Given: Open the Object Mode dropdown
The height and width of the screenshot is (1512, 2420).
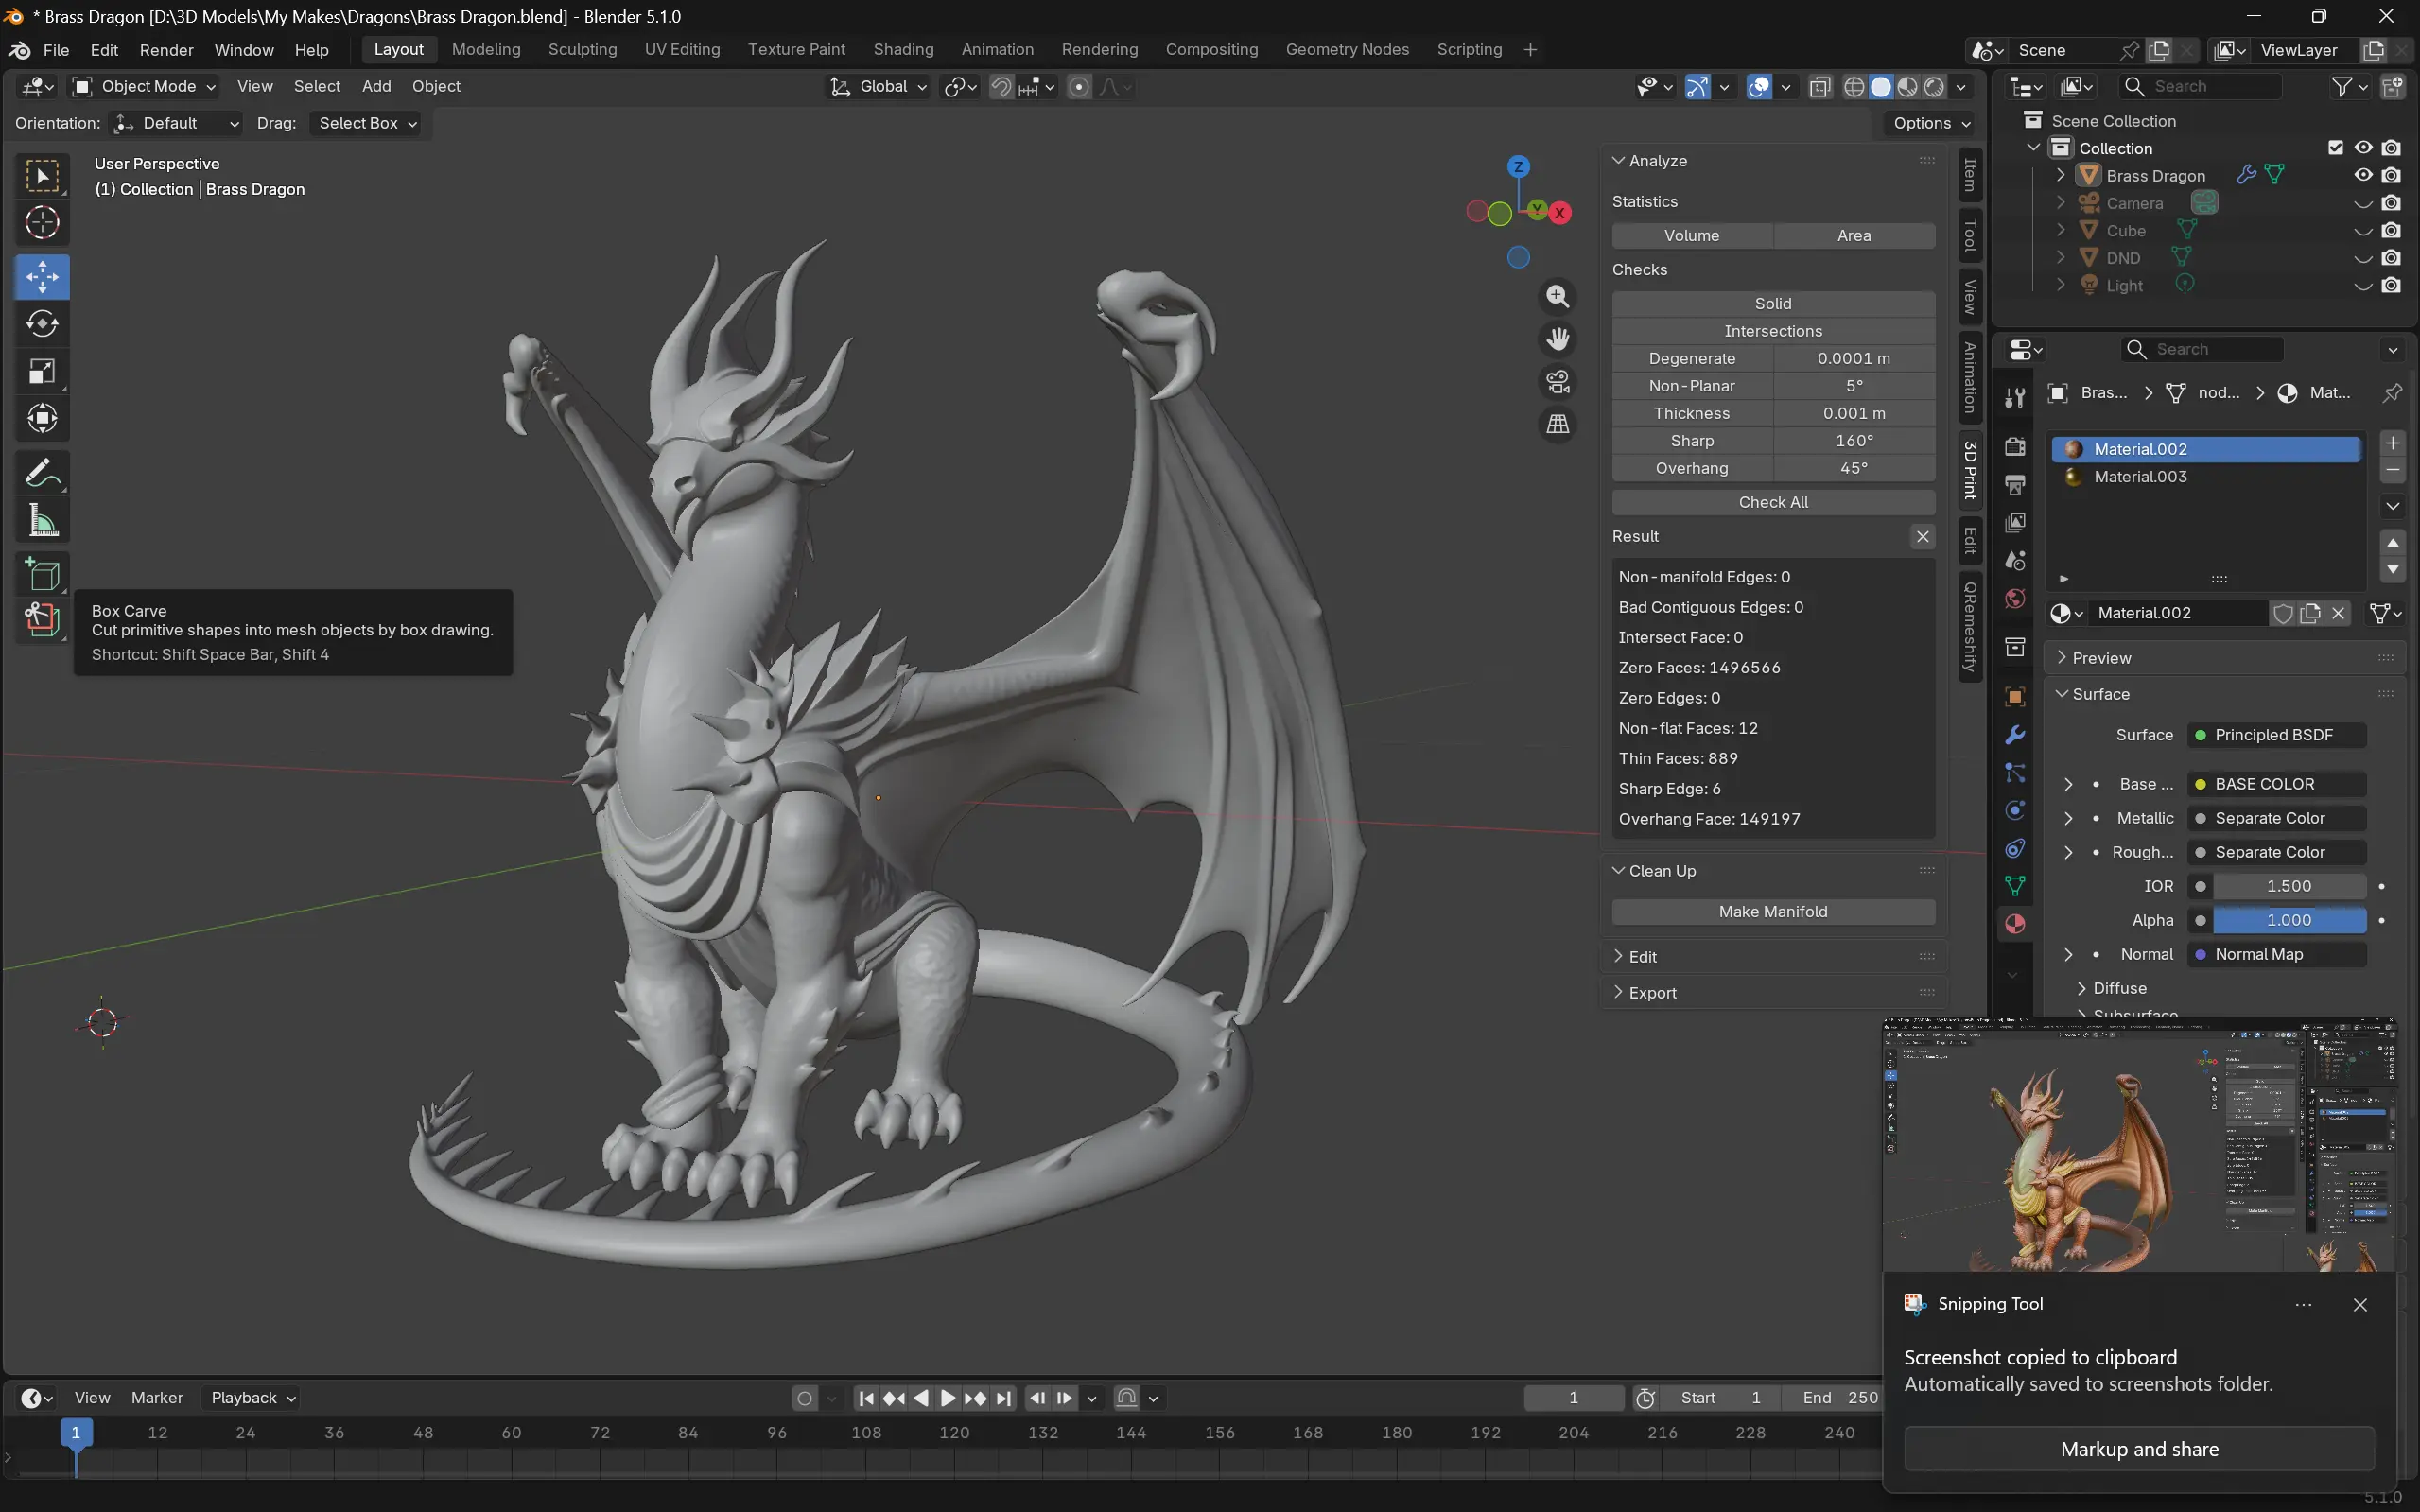Looking at the screenshot, I should 145,87.
